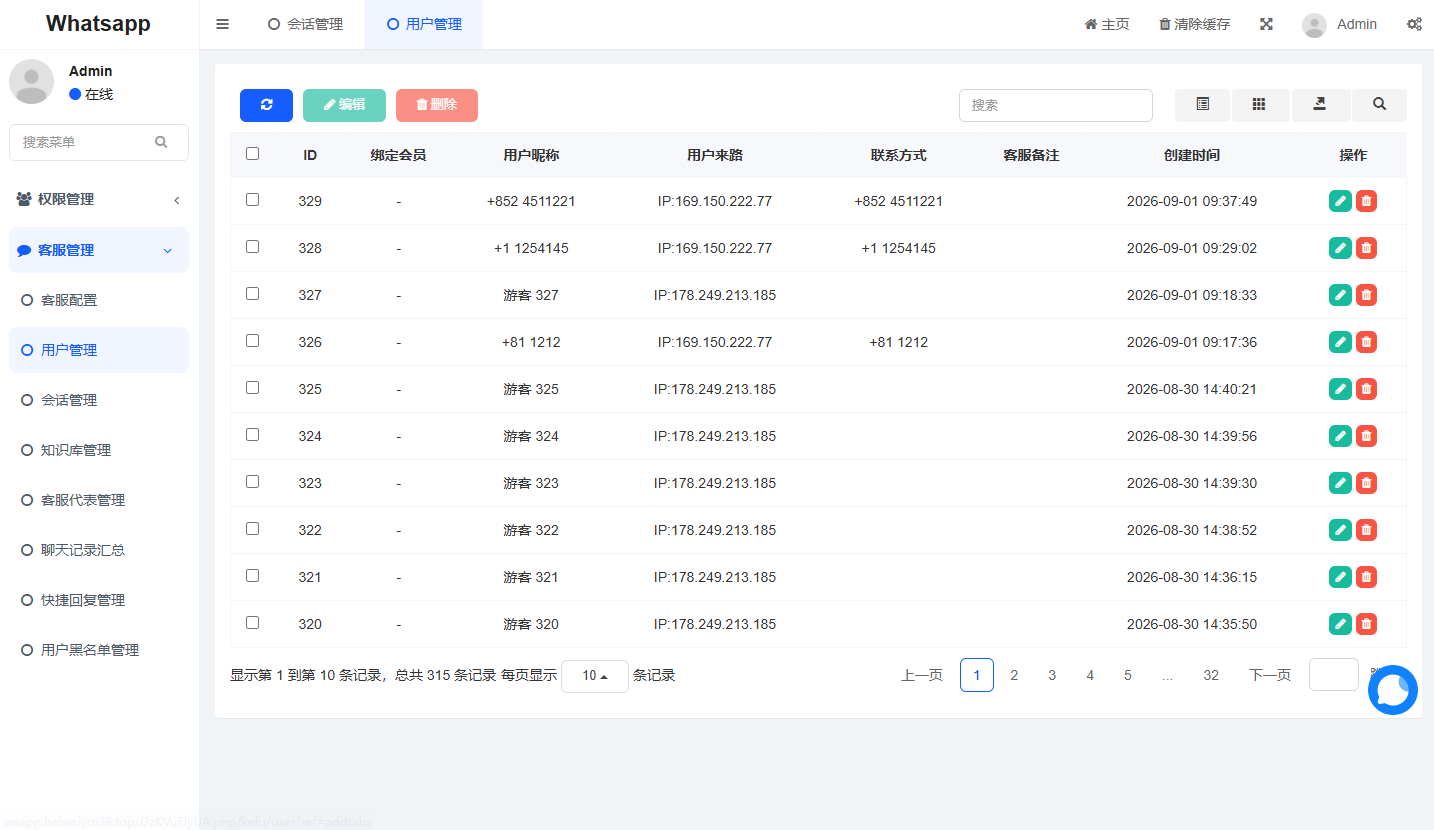The height and width of the screenshot is (830, 1434).
Task: Open the records-per-page dropdown showing 10
Action: coord(595,676)
